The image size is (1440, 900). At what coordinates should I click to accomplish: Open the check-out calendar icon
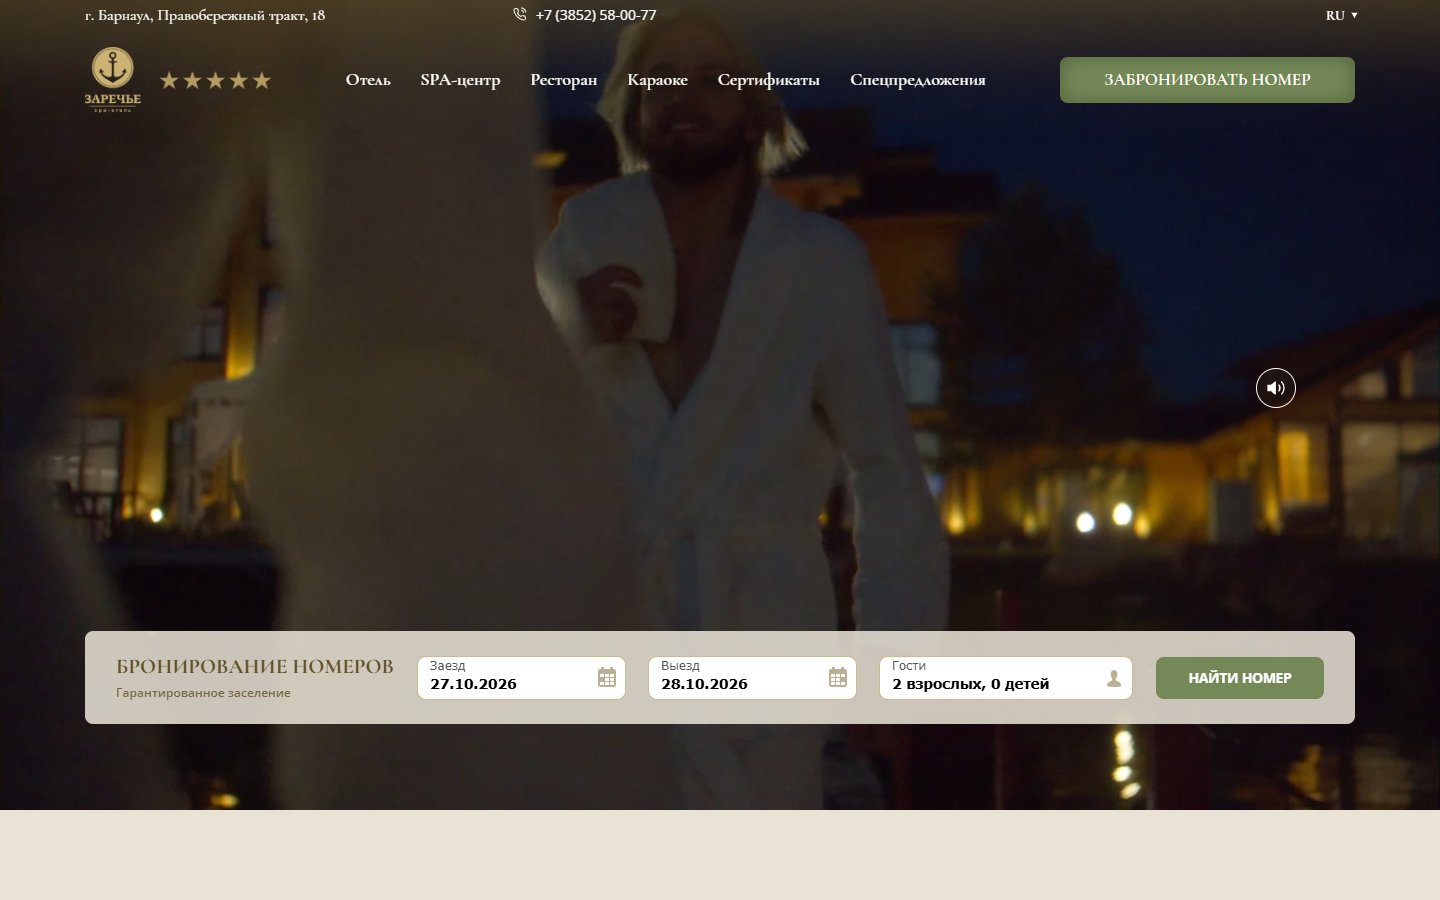838,677
